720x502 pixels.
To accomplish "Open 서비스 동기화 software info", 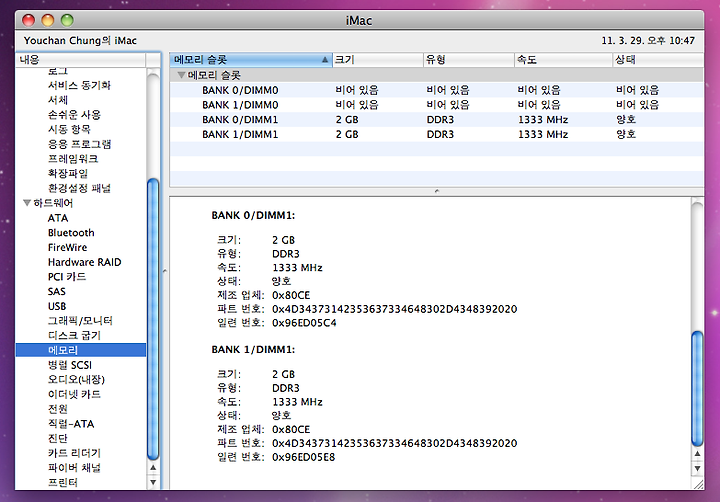I will 79,85.
